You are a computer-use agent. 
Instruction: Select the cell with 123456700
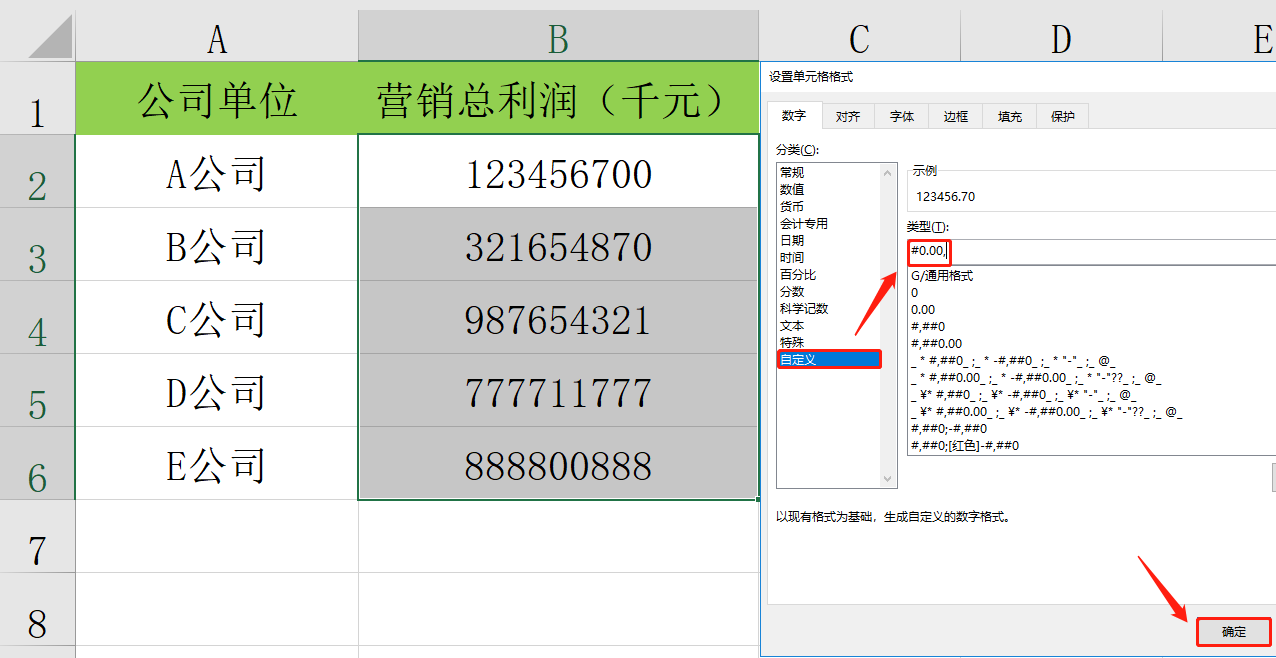pyautogui.click(x=558, y=171)
